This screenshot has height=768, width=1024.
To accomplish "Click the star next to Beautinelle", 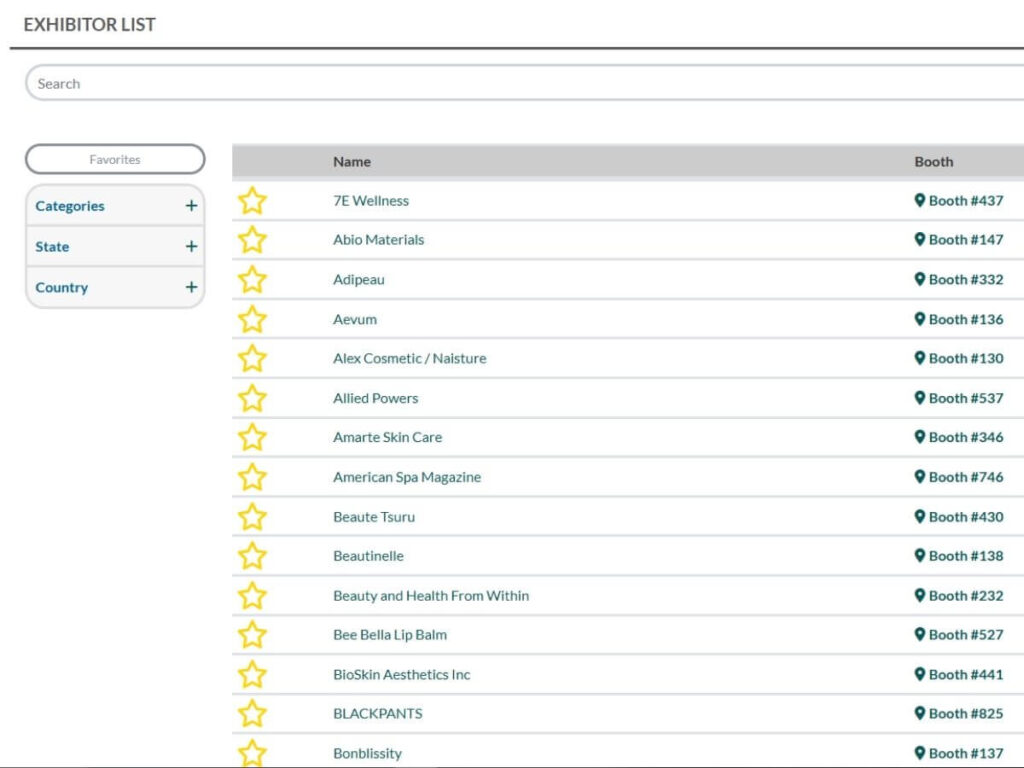I will point(252,556).
